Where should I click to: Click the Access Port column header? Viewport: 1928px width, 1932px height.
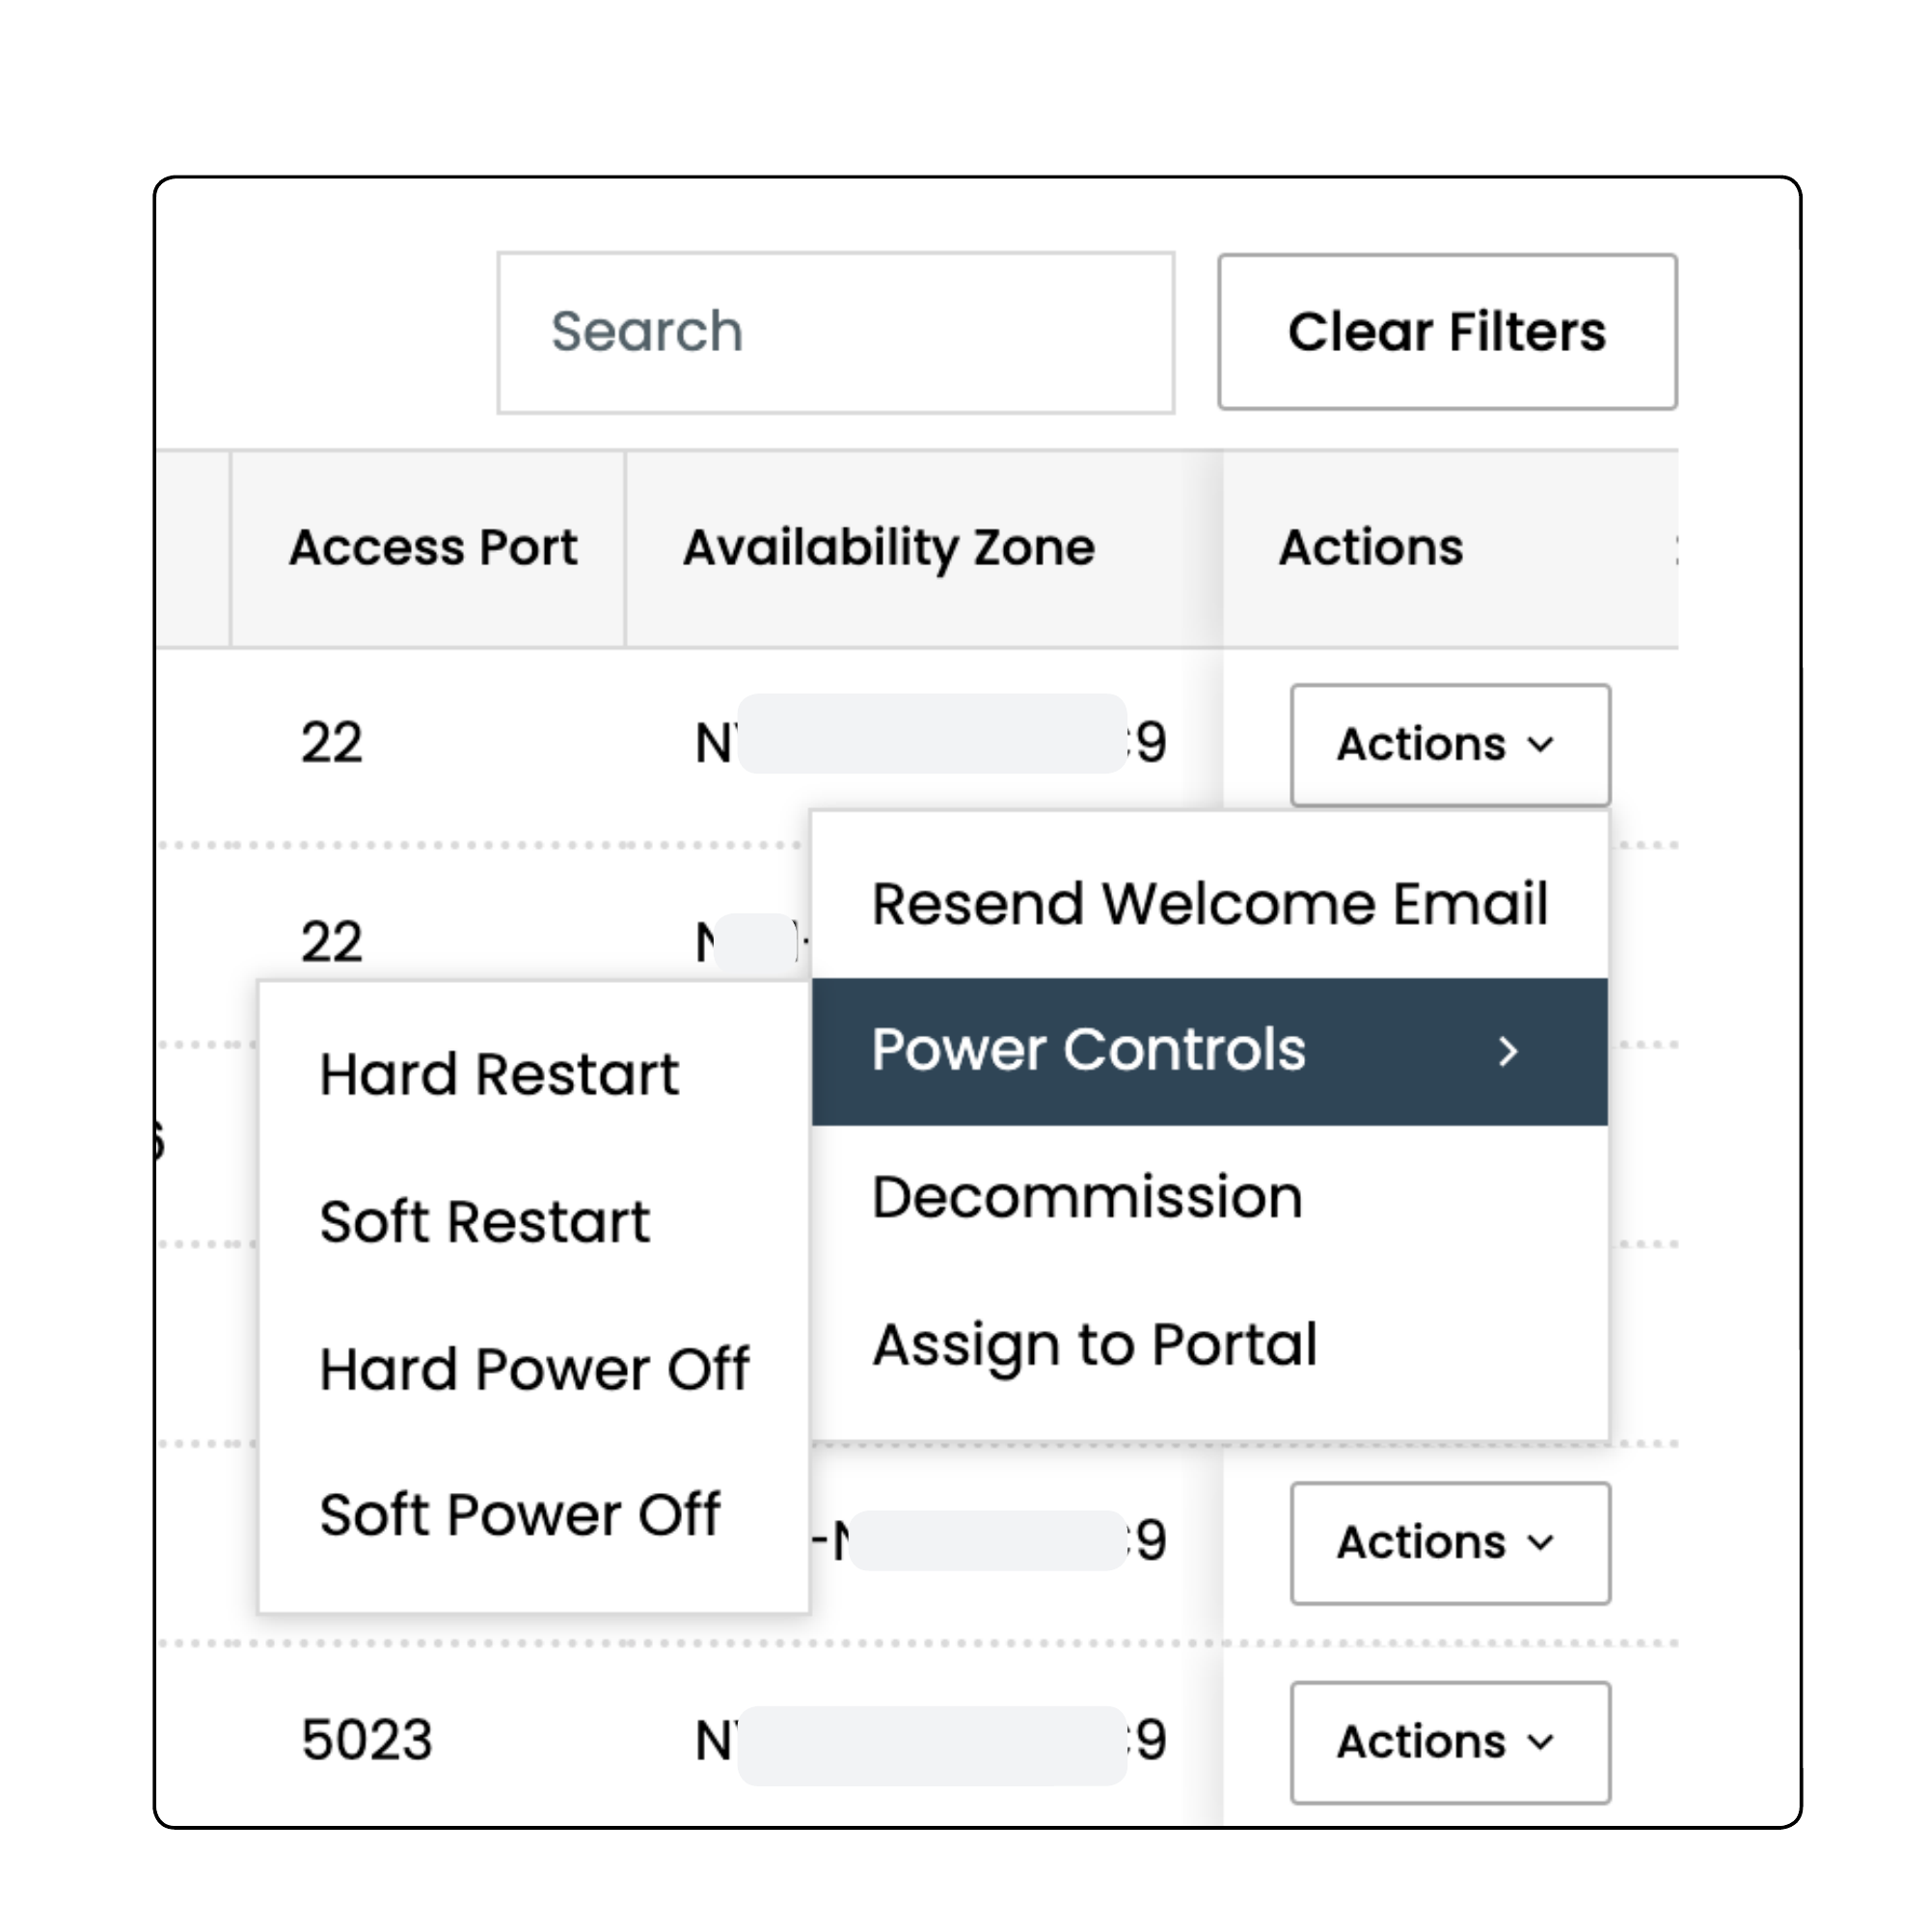coord(433,548)
